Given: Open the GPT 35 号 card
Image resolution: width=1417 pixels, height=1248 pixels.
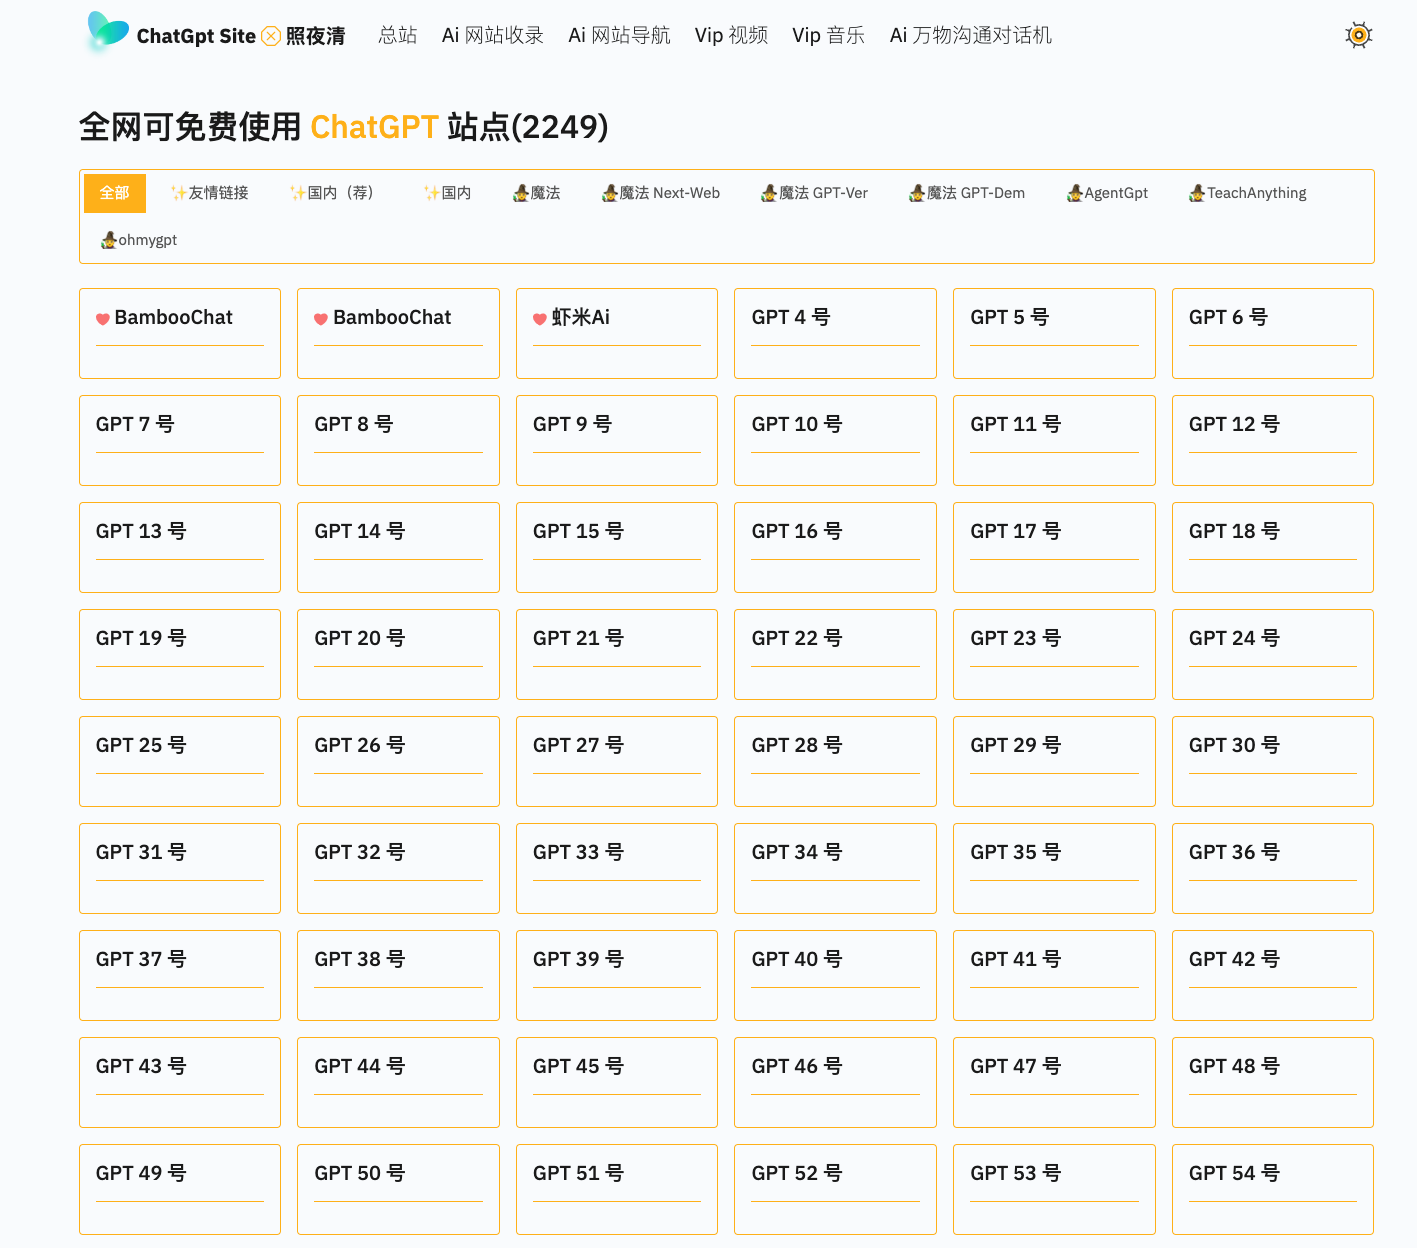Looking at the screenshot, I should [1054, 868].
